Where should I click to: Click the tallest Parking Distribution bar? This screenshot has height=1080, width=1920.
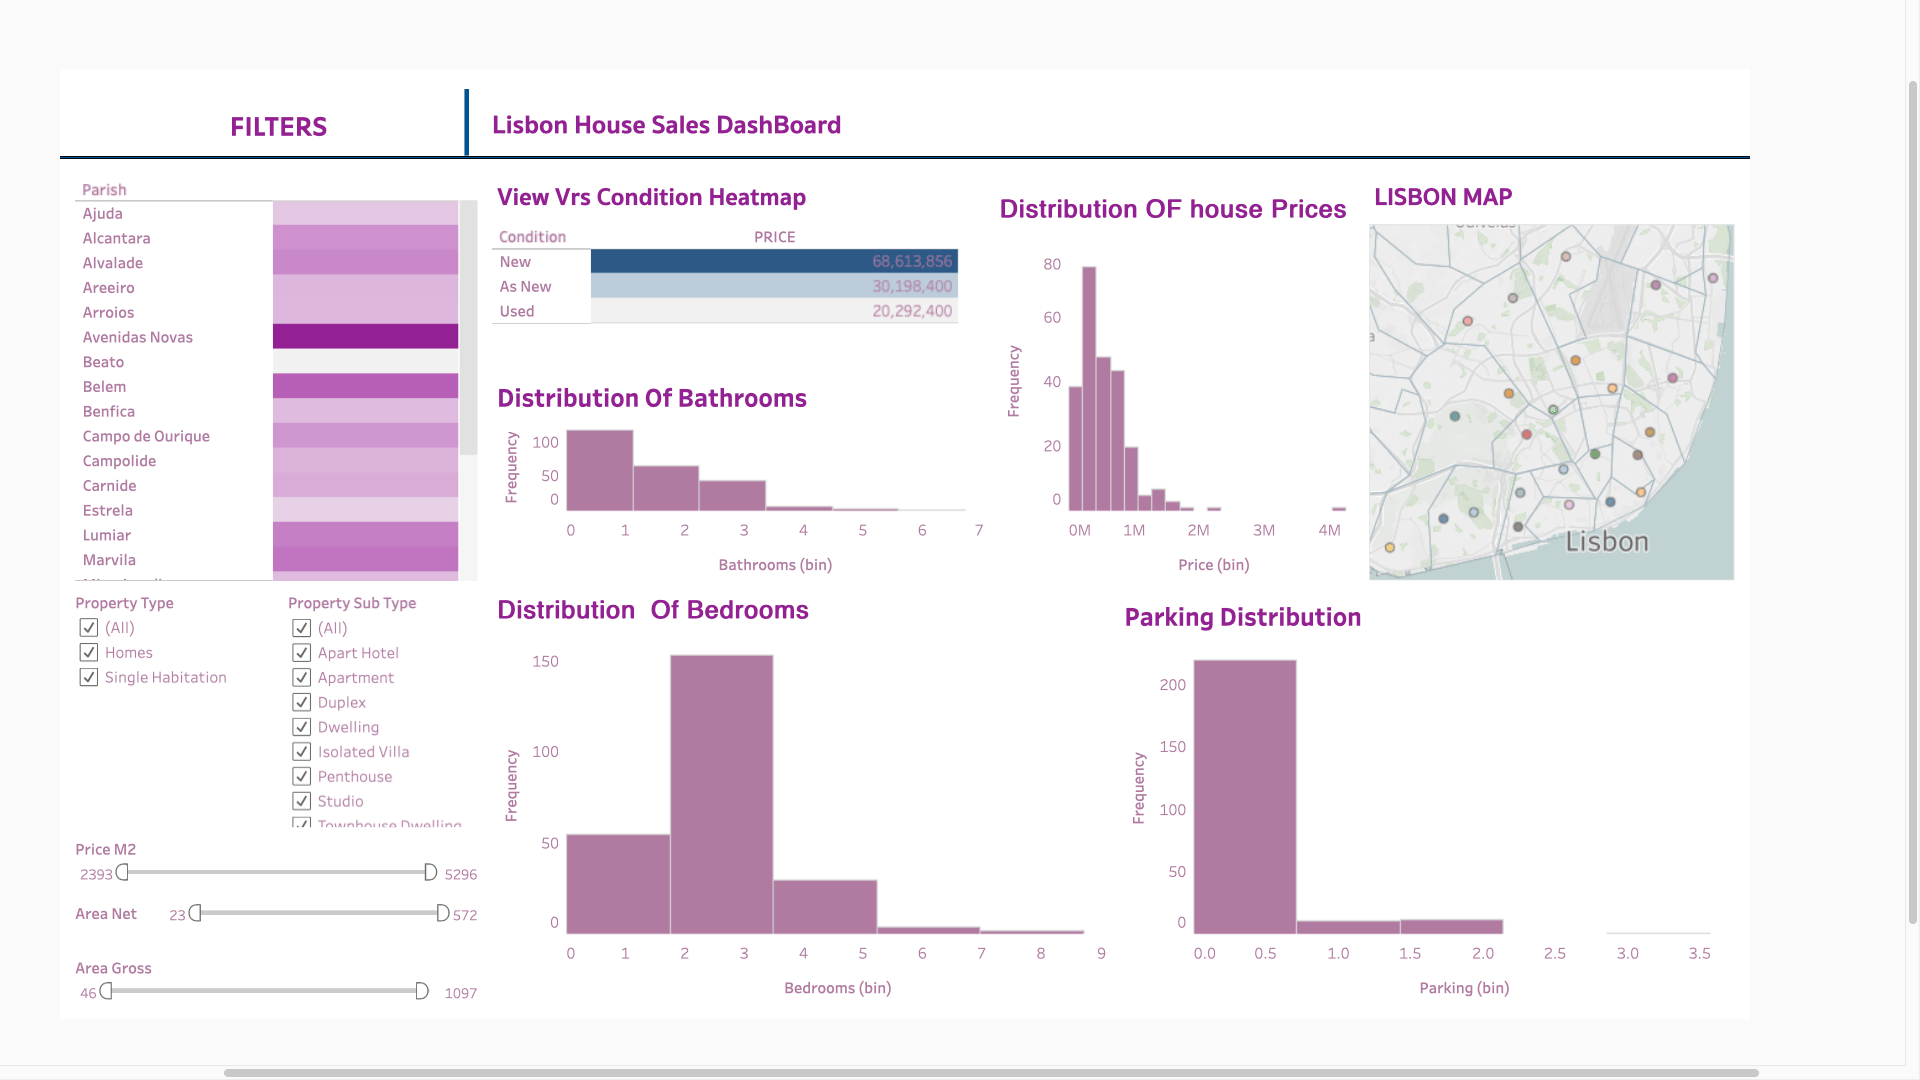1244,797
